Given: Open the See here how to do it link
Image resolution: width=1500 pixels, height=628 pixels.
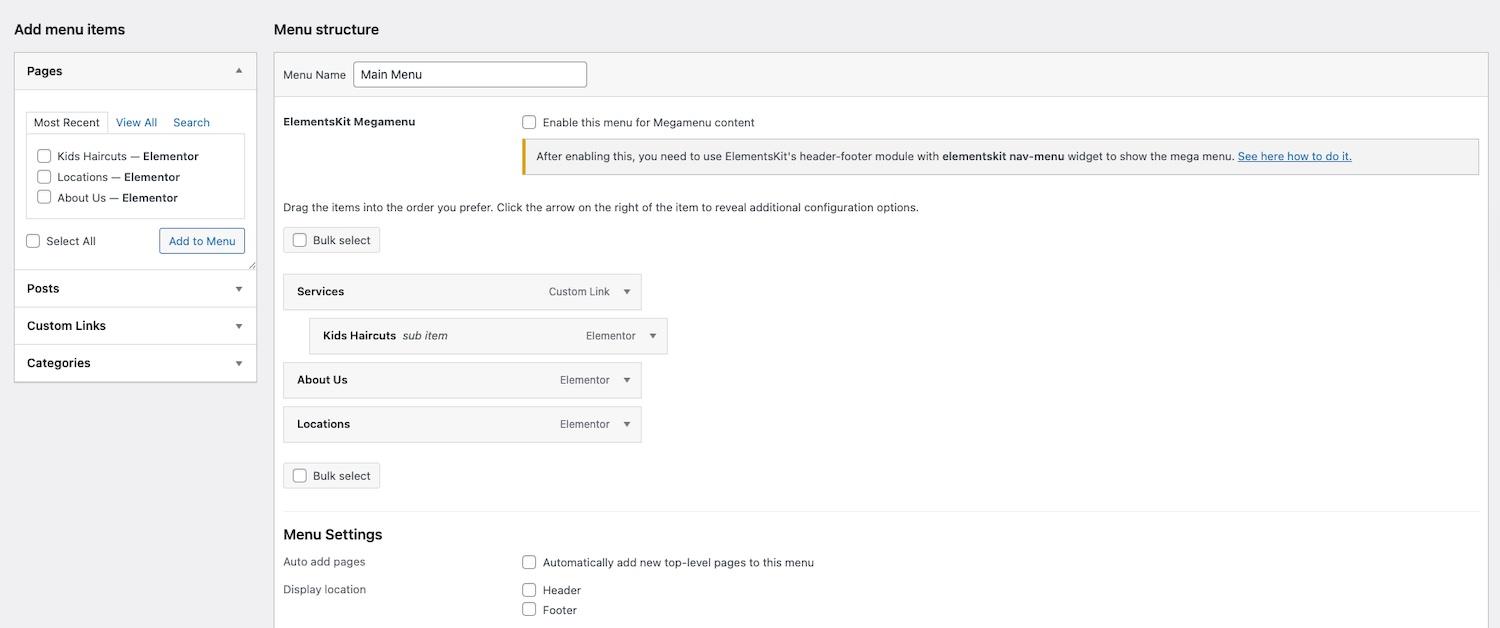Looking at the screenshot, I should click(x=1294, y=156).
